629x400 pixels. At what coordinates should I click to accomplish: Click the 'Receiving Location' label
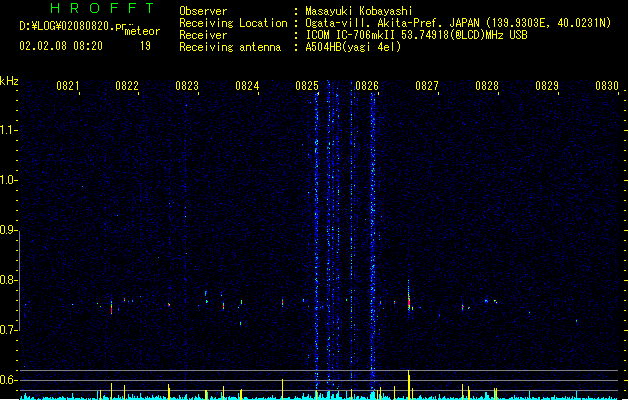coord(233,23)
